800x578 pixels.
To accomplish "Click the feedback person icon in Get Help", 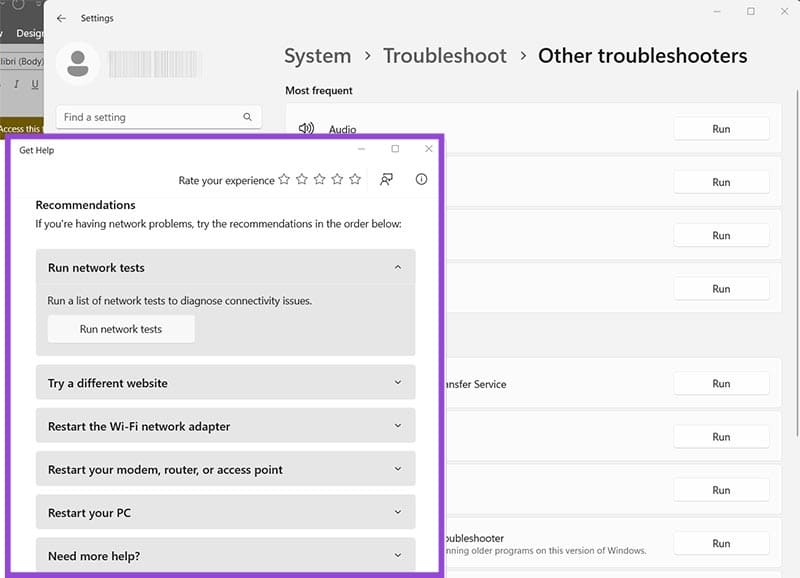I will pyautogui.click(x=386, y=179).
